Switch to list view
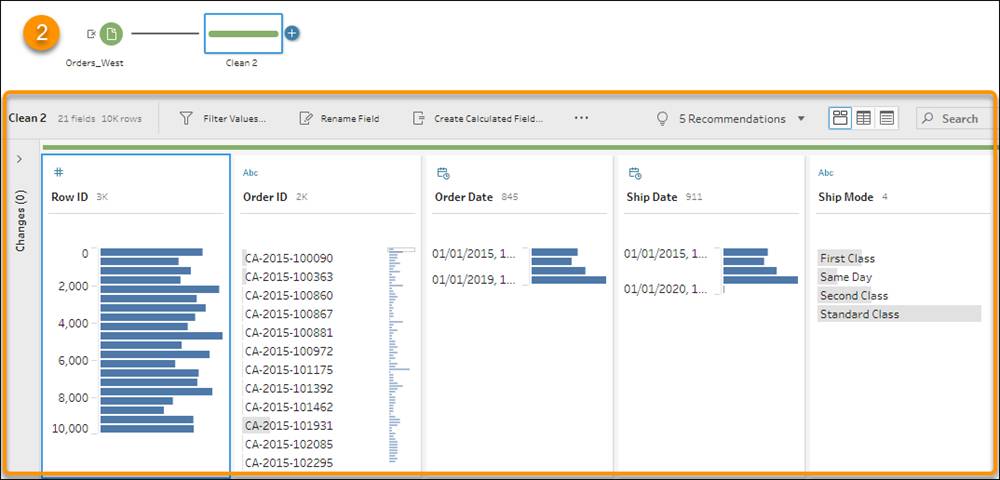The width and height of the screenshot is (1000, 480). pos(886,118)
